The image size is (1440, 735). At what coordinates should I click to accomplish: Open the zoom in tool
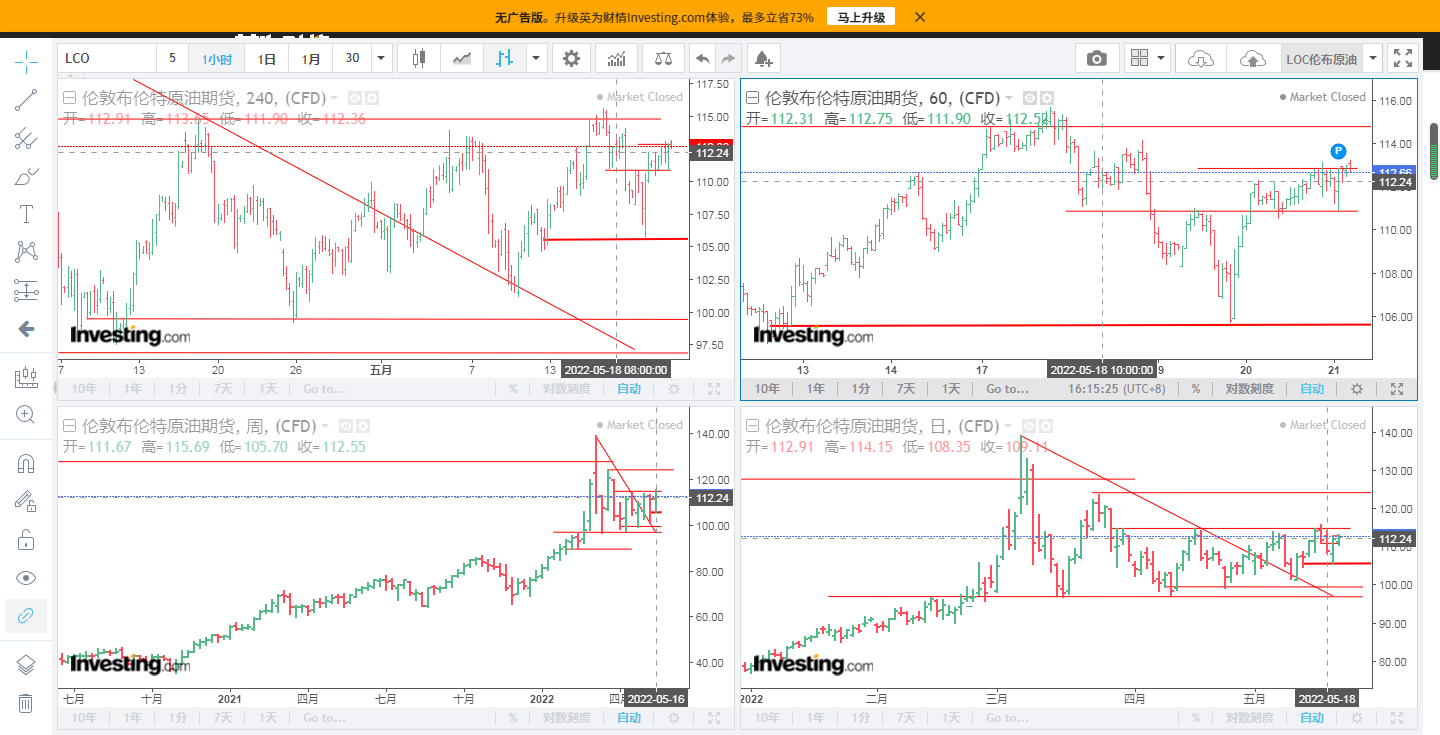click(26, 414)
